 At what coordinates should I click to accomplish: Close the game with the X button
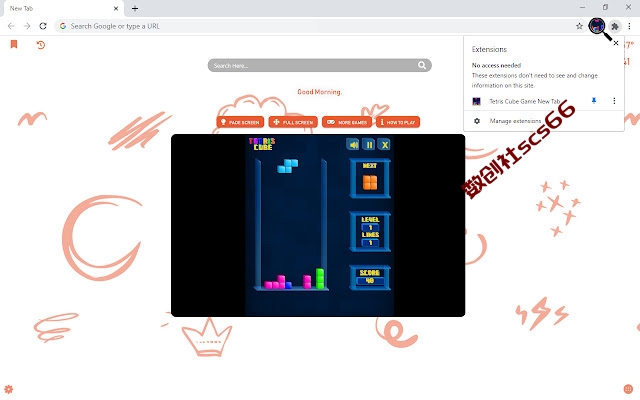point(384,144)
